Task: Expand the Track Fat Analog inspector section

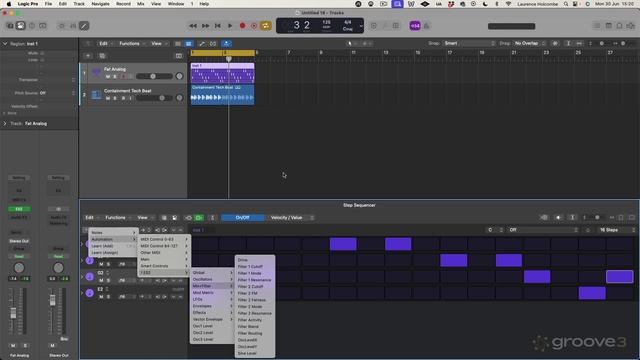Action: tap(5, 123)
